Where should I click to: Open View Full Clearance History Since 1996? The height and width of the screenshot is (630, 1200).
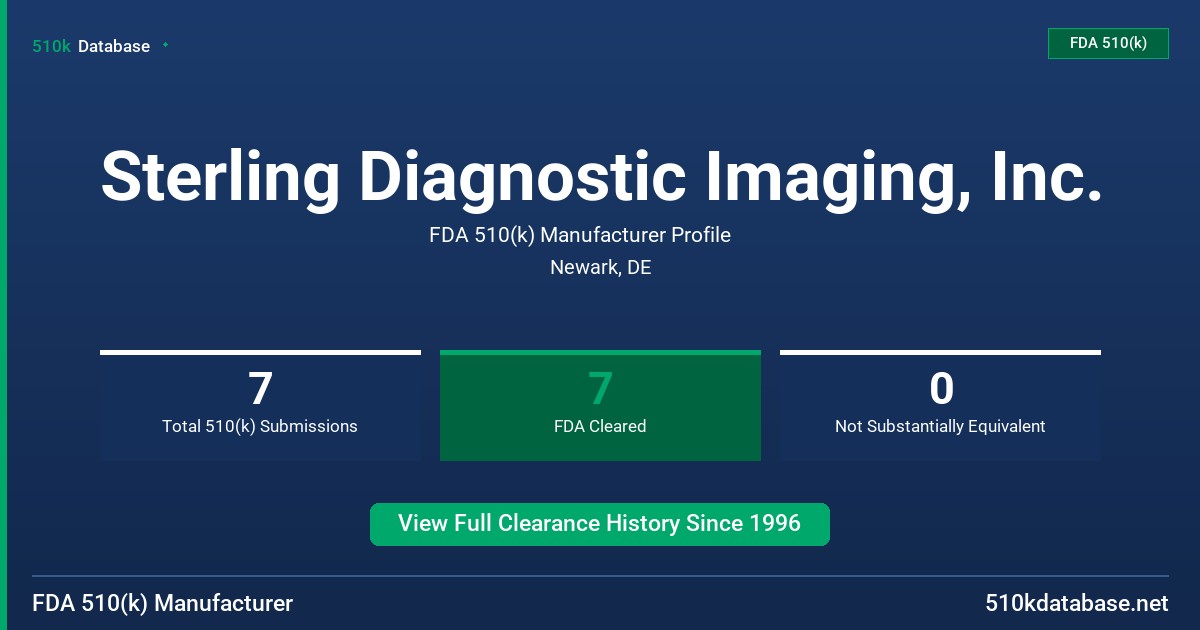pyautogui.click(x=600, y=524)
